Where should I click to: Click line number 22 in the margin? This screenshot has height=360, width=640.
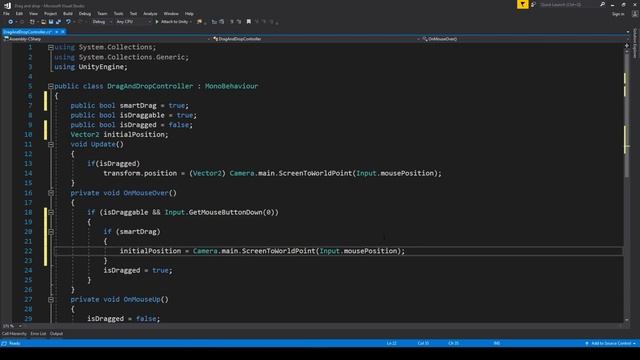click(x=28, y=251)
